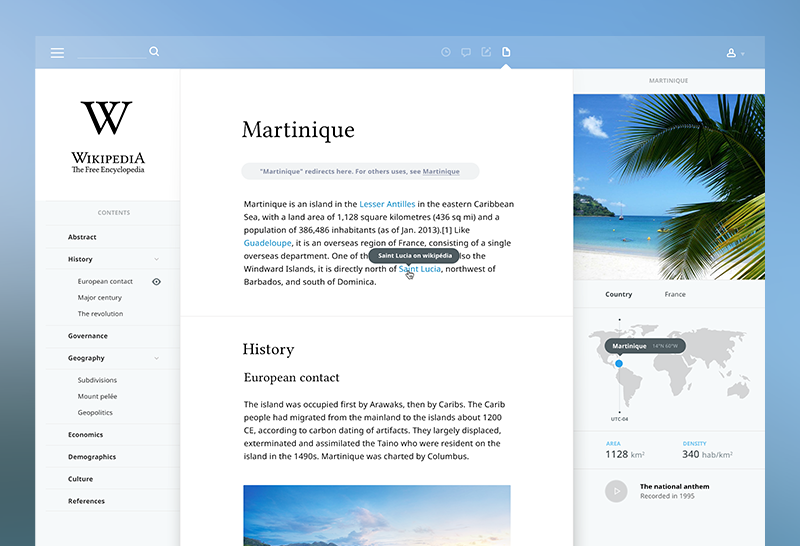Open the beach palm photo
800x546 pixels.
coord(669,187)
